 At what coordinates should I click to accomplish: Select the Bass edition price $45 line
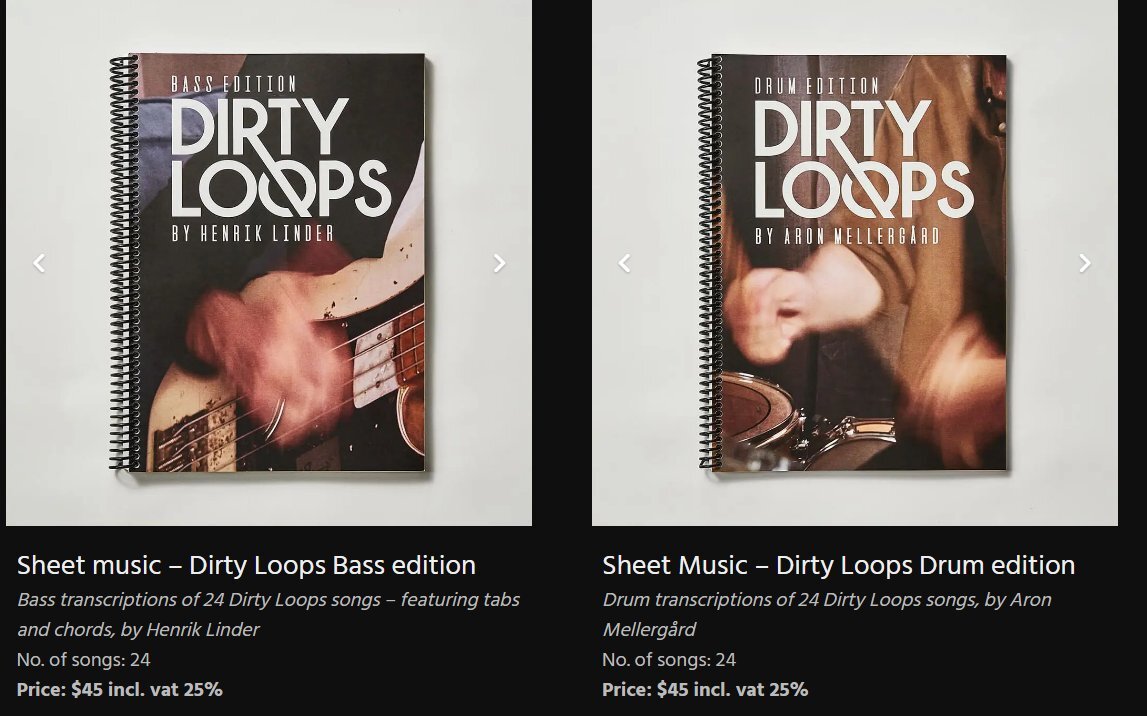120,690
